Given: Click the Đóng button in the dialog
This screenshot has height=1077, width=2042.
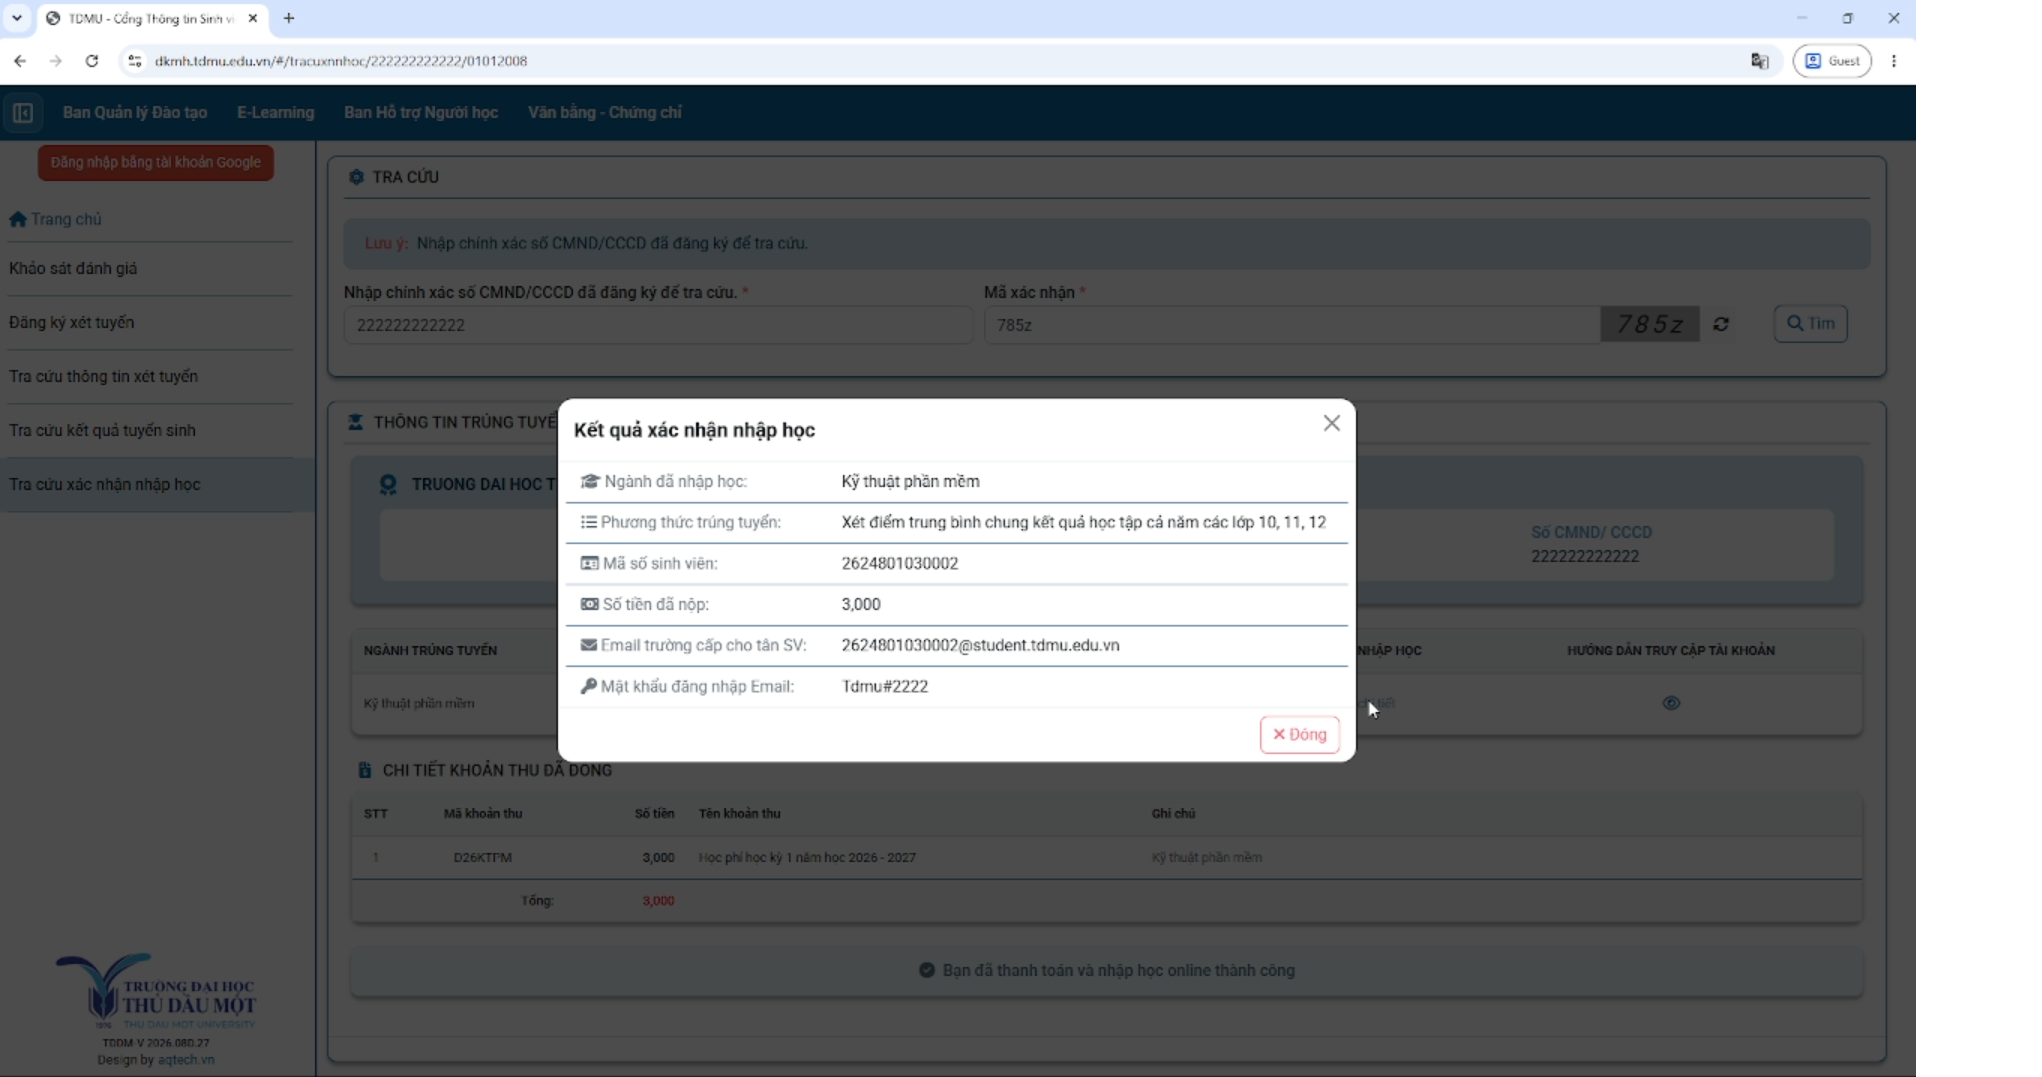Looking at the screenshot, I should click(x=1299, y=734).
